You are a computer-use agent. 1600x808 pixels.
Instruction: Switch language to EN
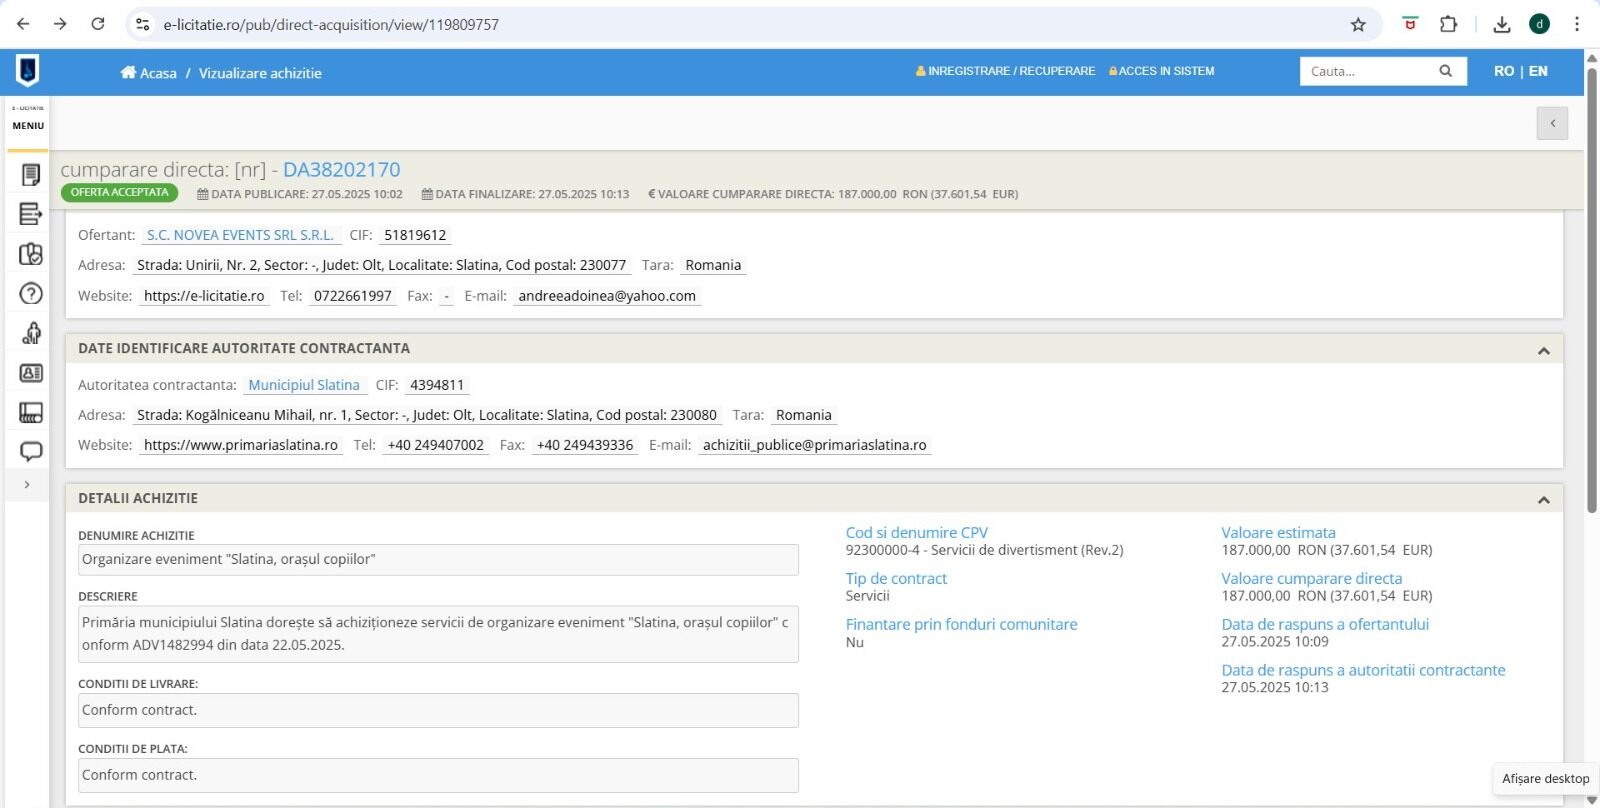(x=1538, y=71)
